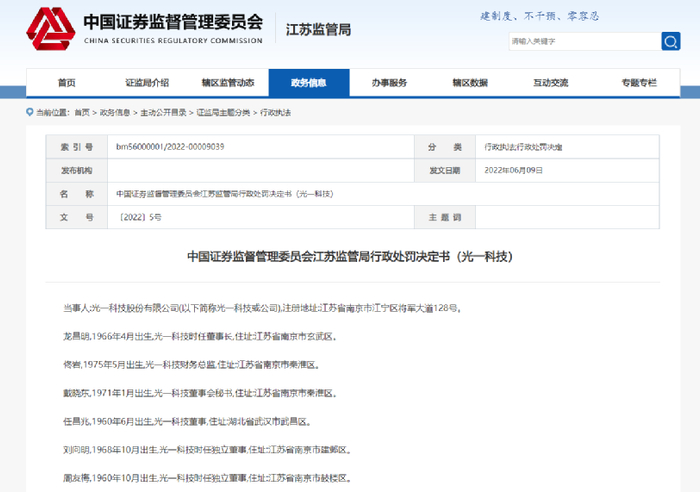Click breadcrumb link 证监局主题分类
The image size is (700, 492).
223,113
